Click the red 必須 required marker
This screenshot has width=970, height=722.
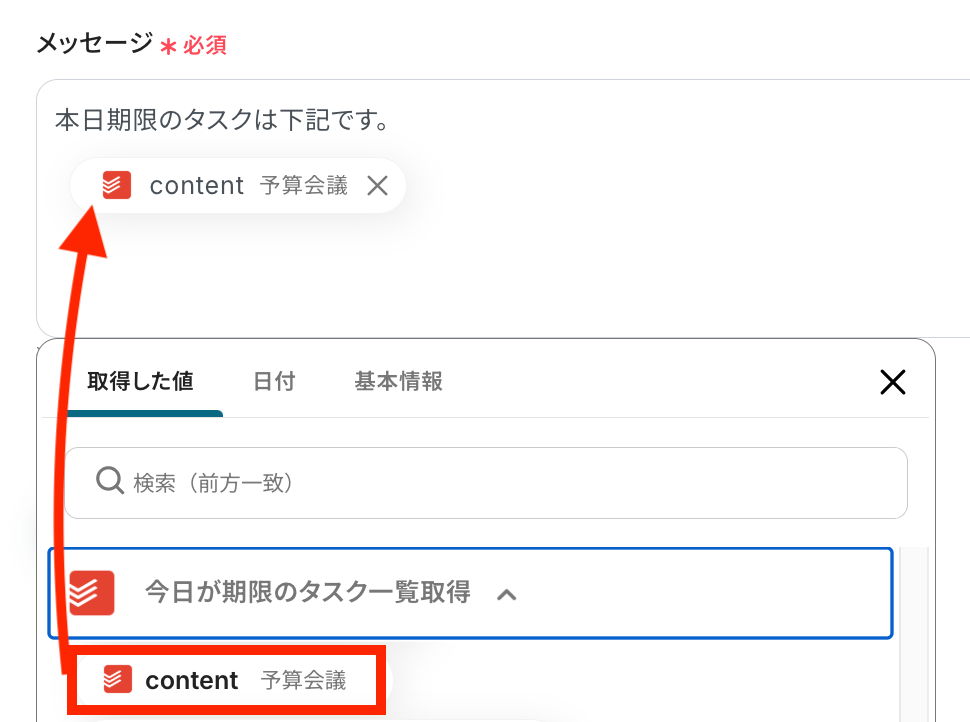204,45
